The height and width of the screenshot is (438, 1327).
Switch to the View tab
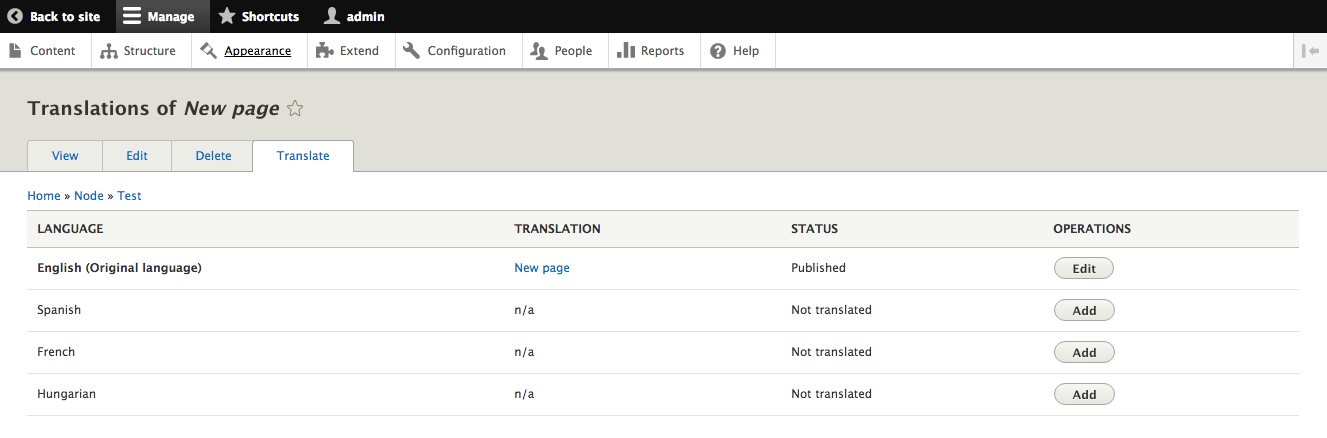pos(65,156)
